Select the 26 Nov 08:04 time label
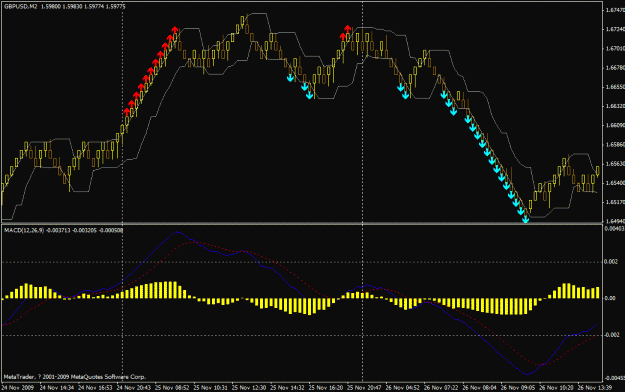The width and height of the screenshot is (625, 392). tap(480, 388)
